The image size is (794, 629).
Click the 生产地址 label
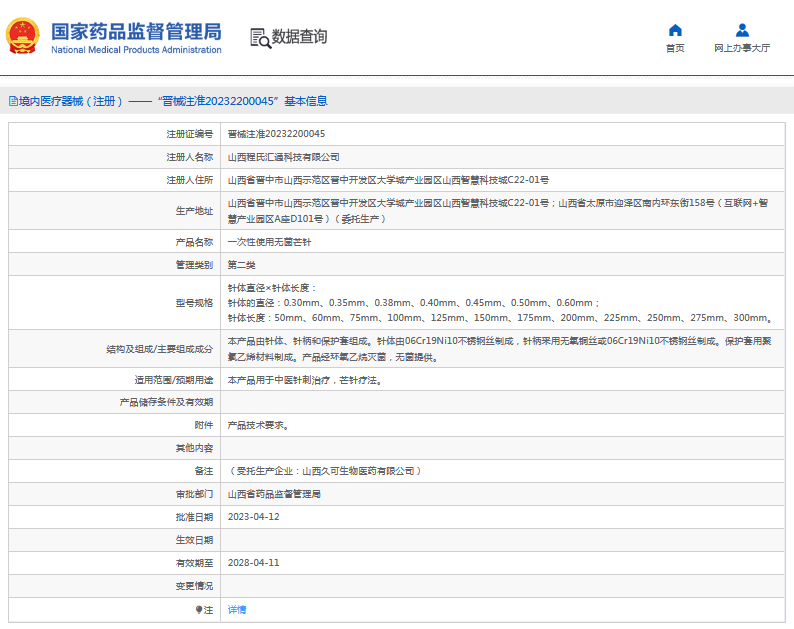(194, 211)
